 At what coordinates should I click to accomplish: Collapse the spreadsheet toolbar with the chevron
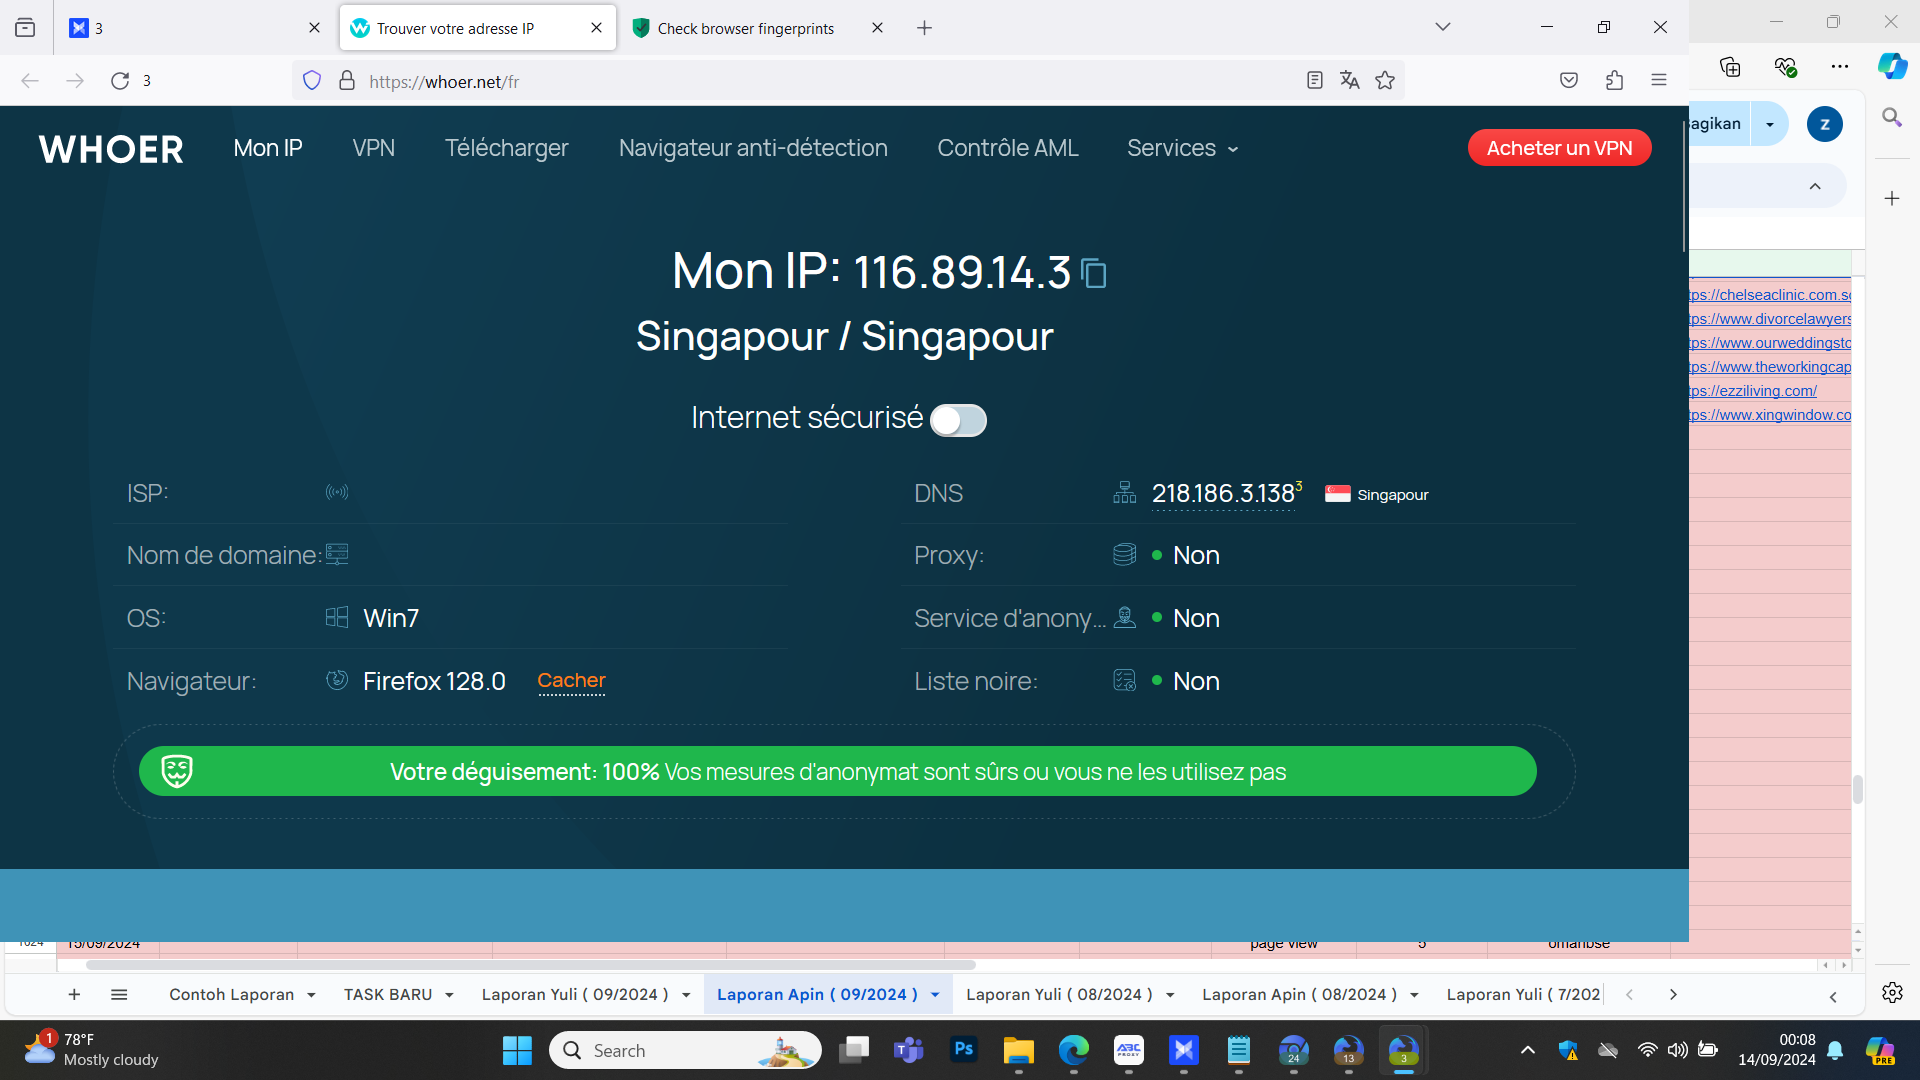click(x=1815, y=187)
